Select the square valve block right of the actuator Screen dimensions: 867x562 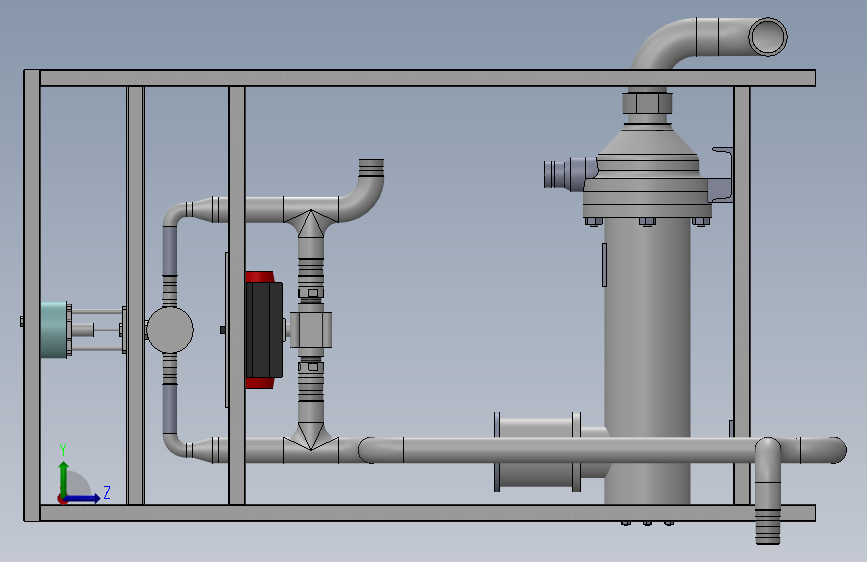[311, 330]
